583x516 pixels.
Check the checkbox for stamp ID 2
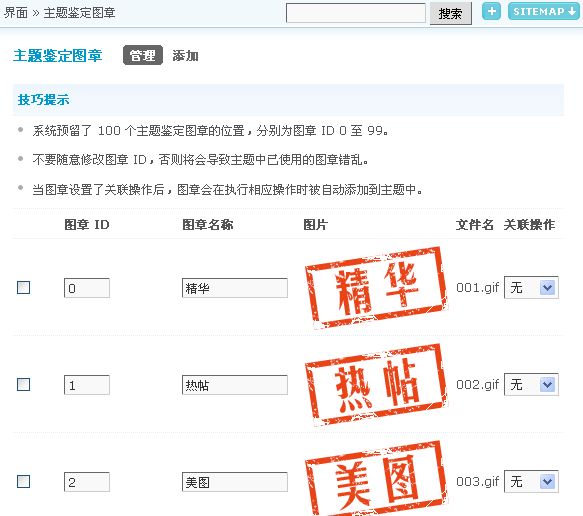(23, 481)
